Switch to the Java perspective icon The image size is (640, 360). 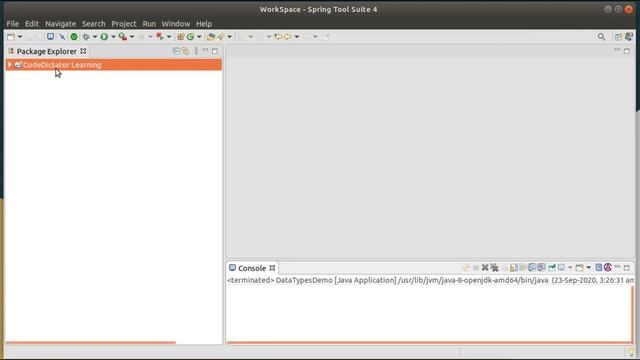coord(629,37)
